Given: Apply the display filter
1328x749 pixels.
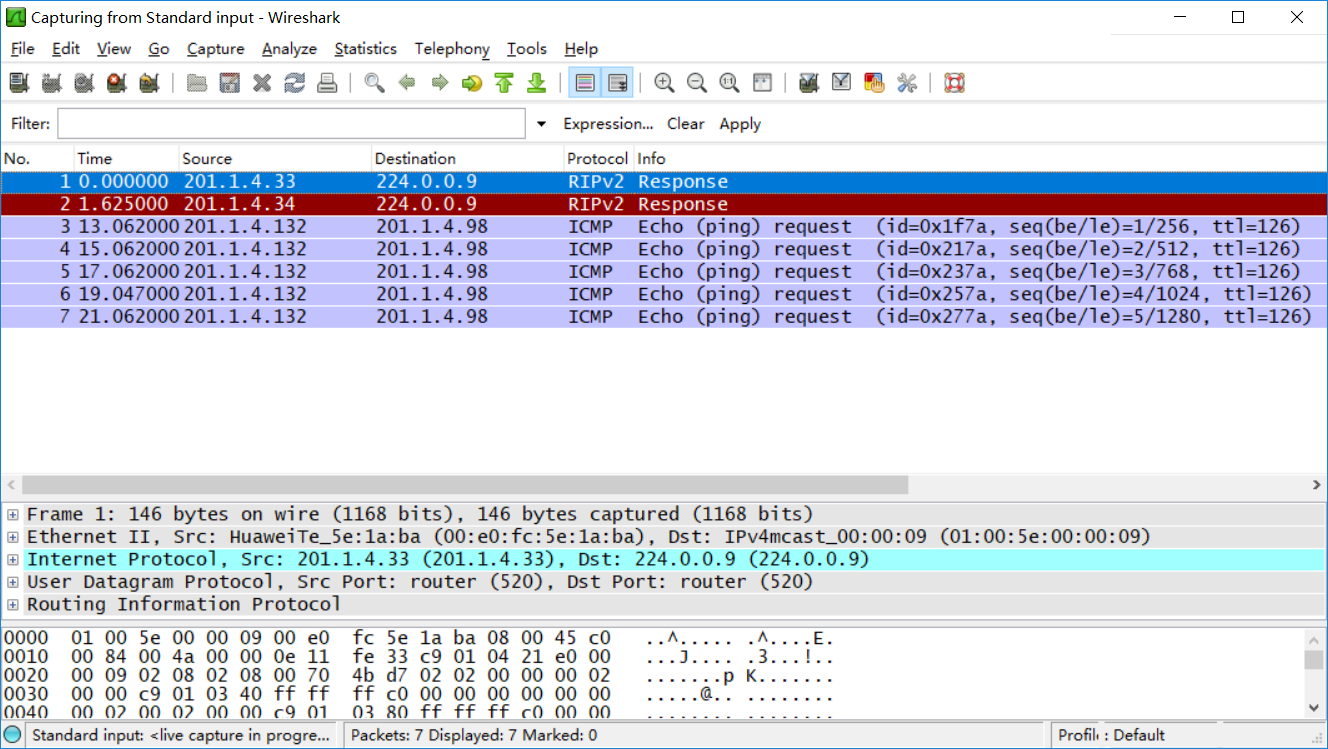Looking at the screenshot, I should pyautogui.click(x=740, y=124).
